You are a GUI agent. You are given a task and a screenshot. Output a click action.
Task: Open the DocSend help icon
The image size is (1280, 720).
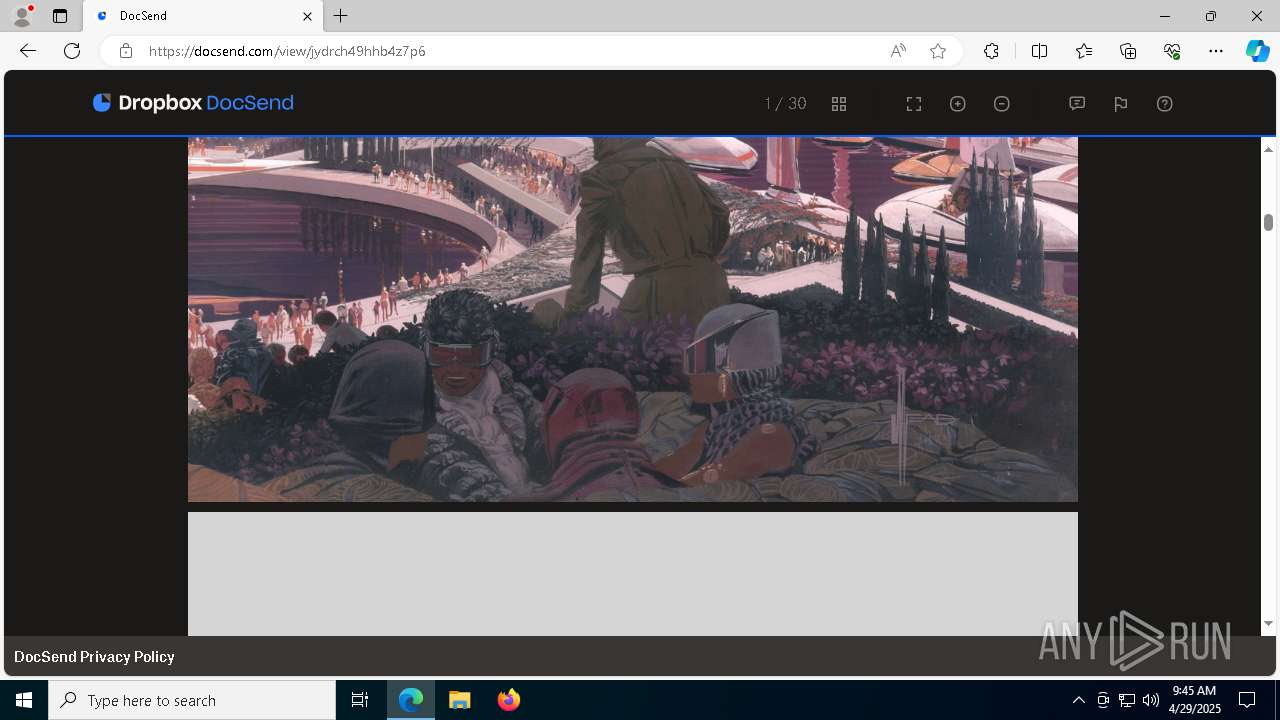click(1165, 104)
